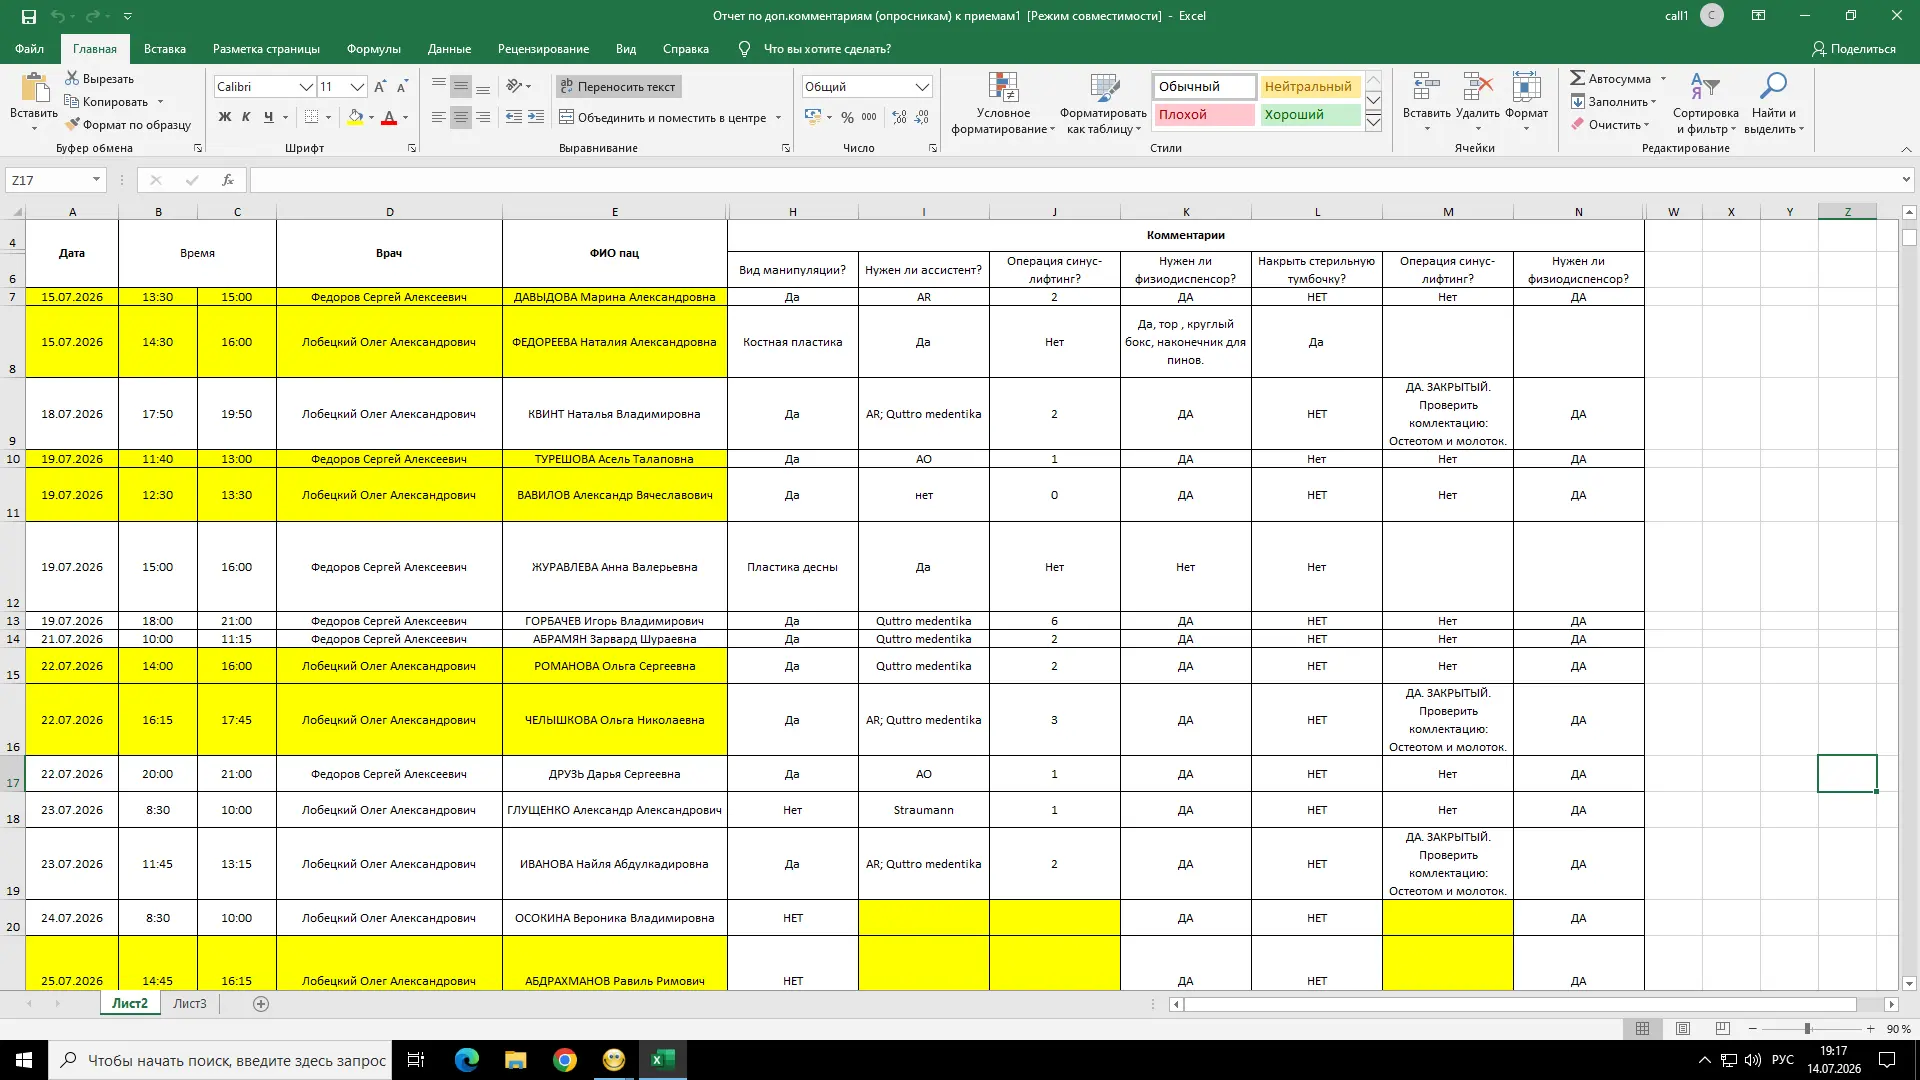
Task: Click Очистить clear button
Action: [x=1609, y=124]
